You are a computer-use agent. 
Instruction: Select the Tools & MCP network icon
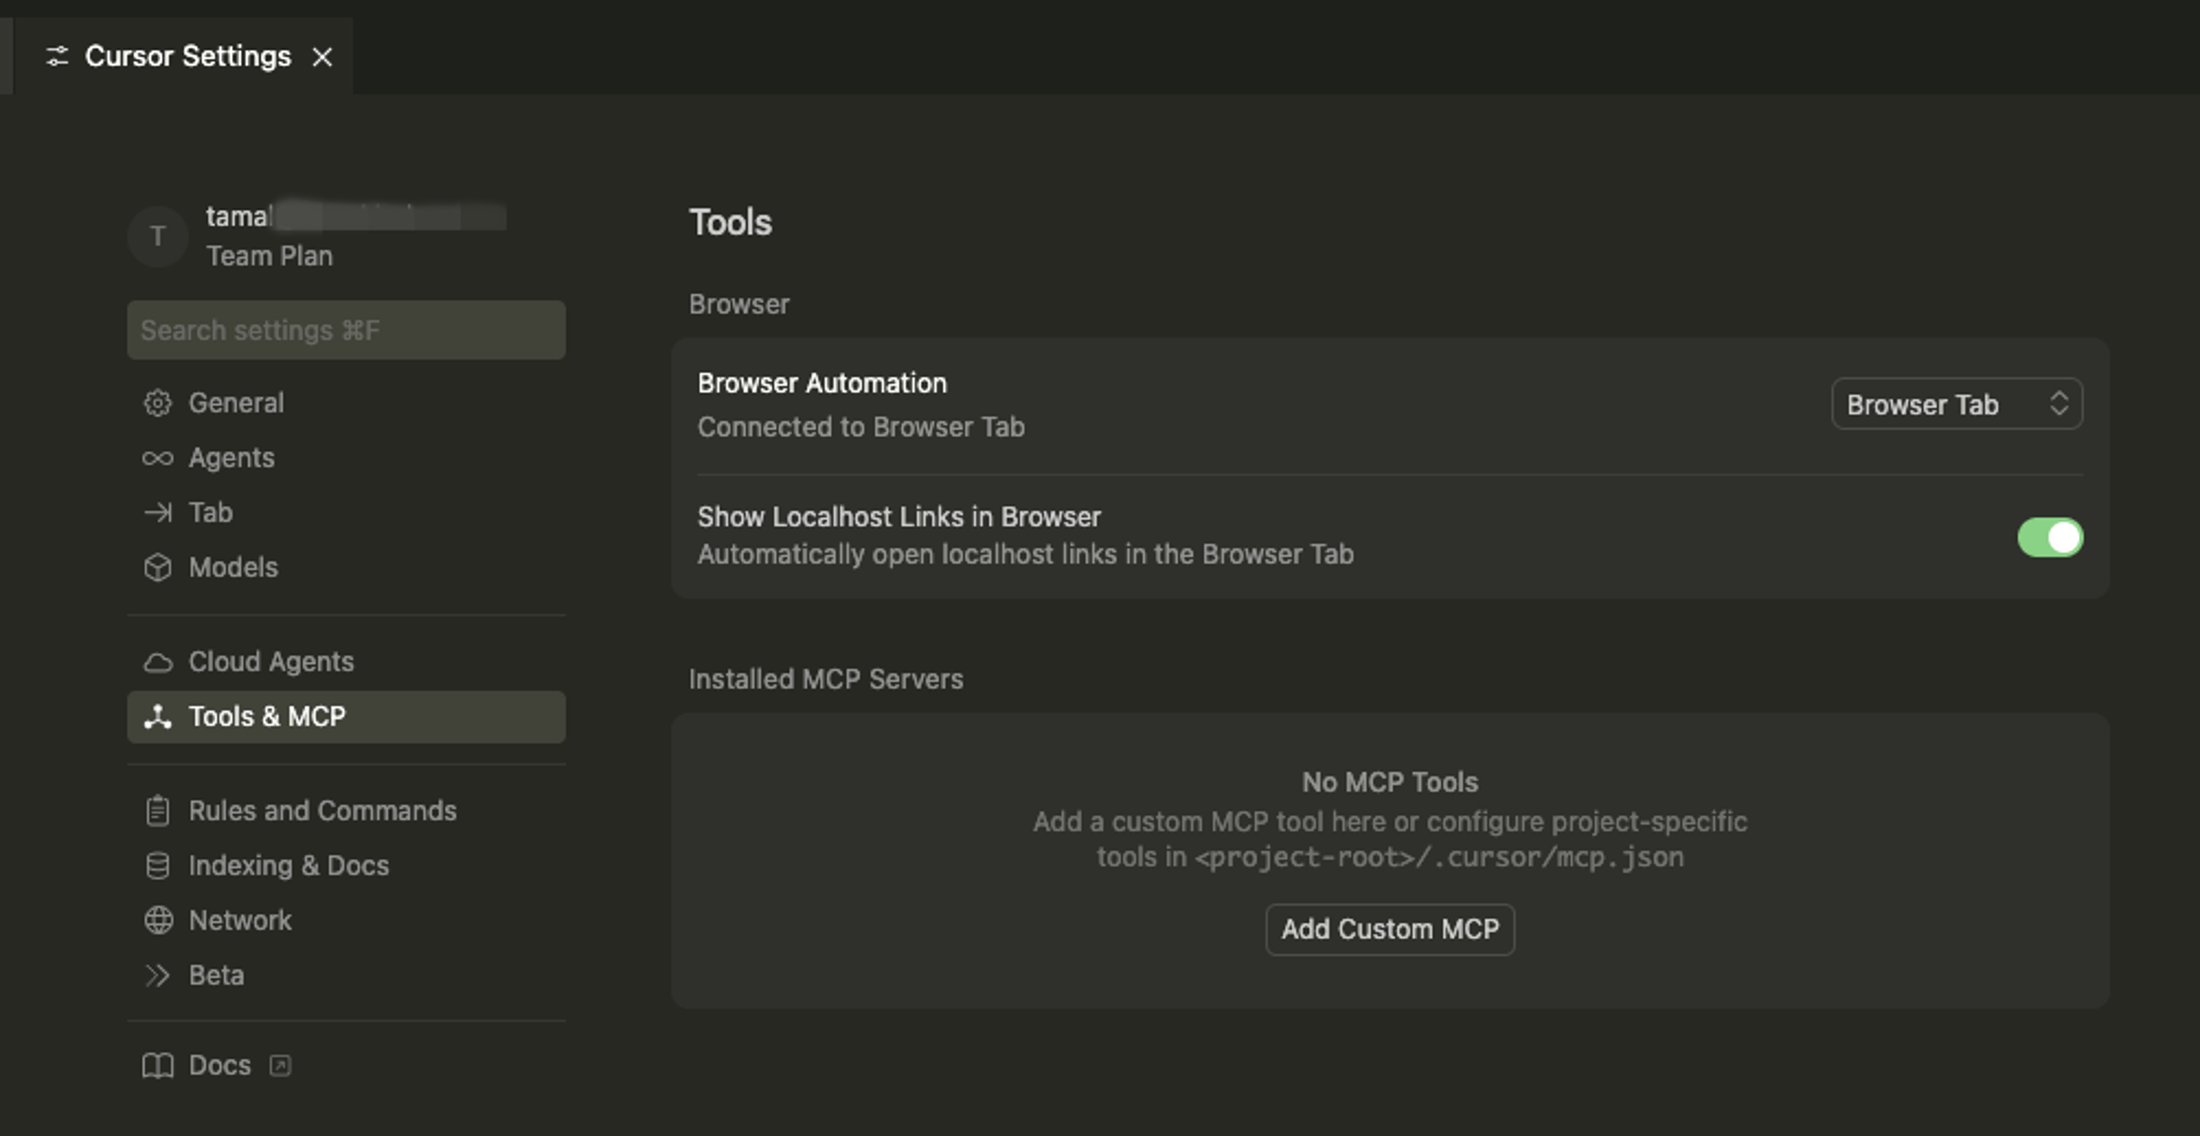click(157, 716)
